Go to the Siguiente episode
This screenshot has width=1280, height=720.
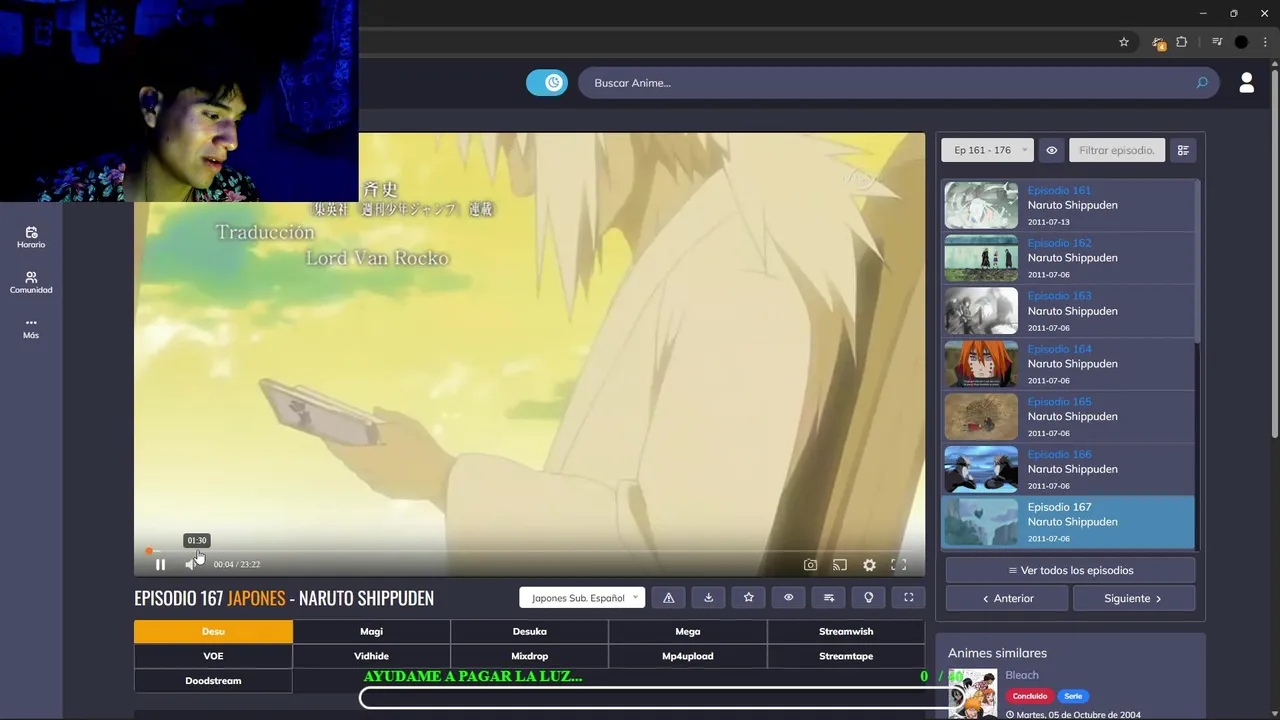(1134, 598)
